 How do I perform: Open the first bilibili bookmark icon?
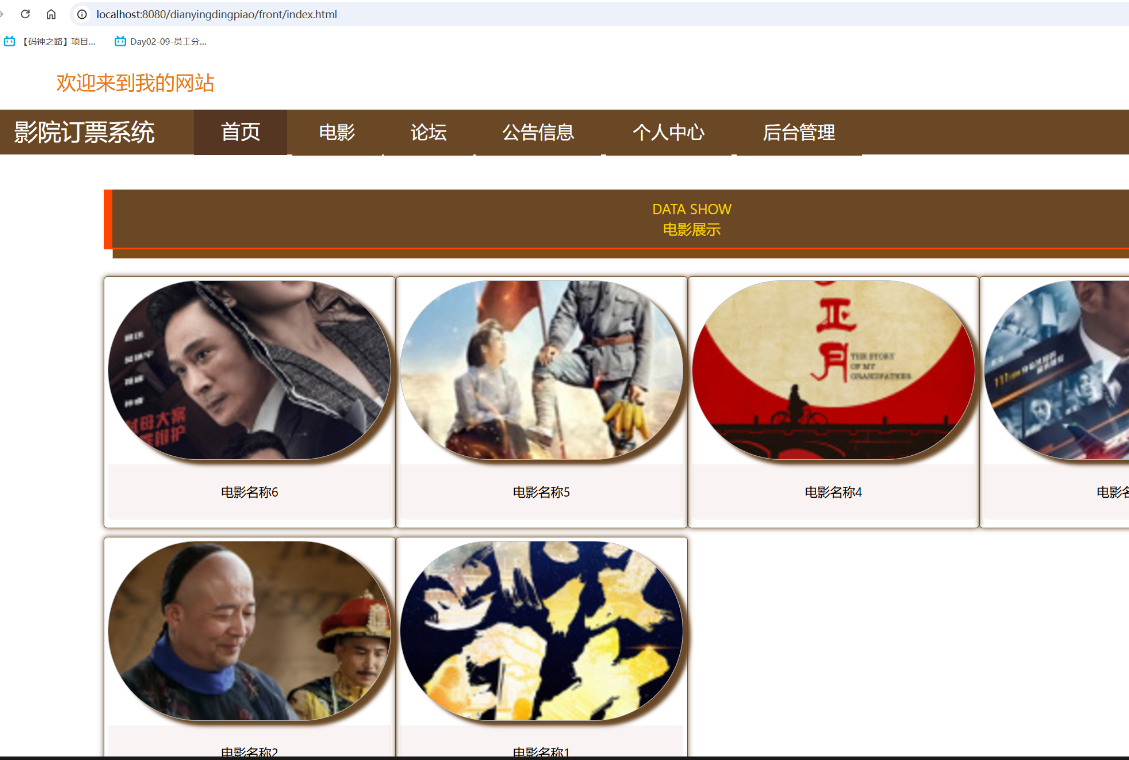coord(9,41)
